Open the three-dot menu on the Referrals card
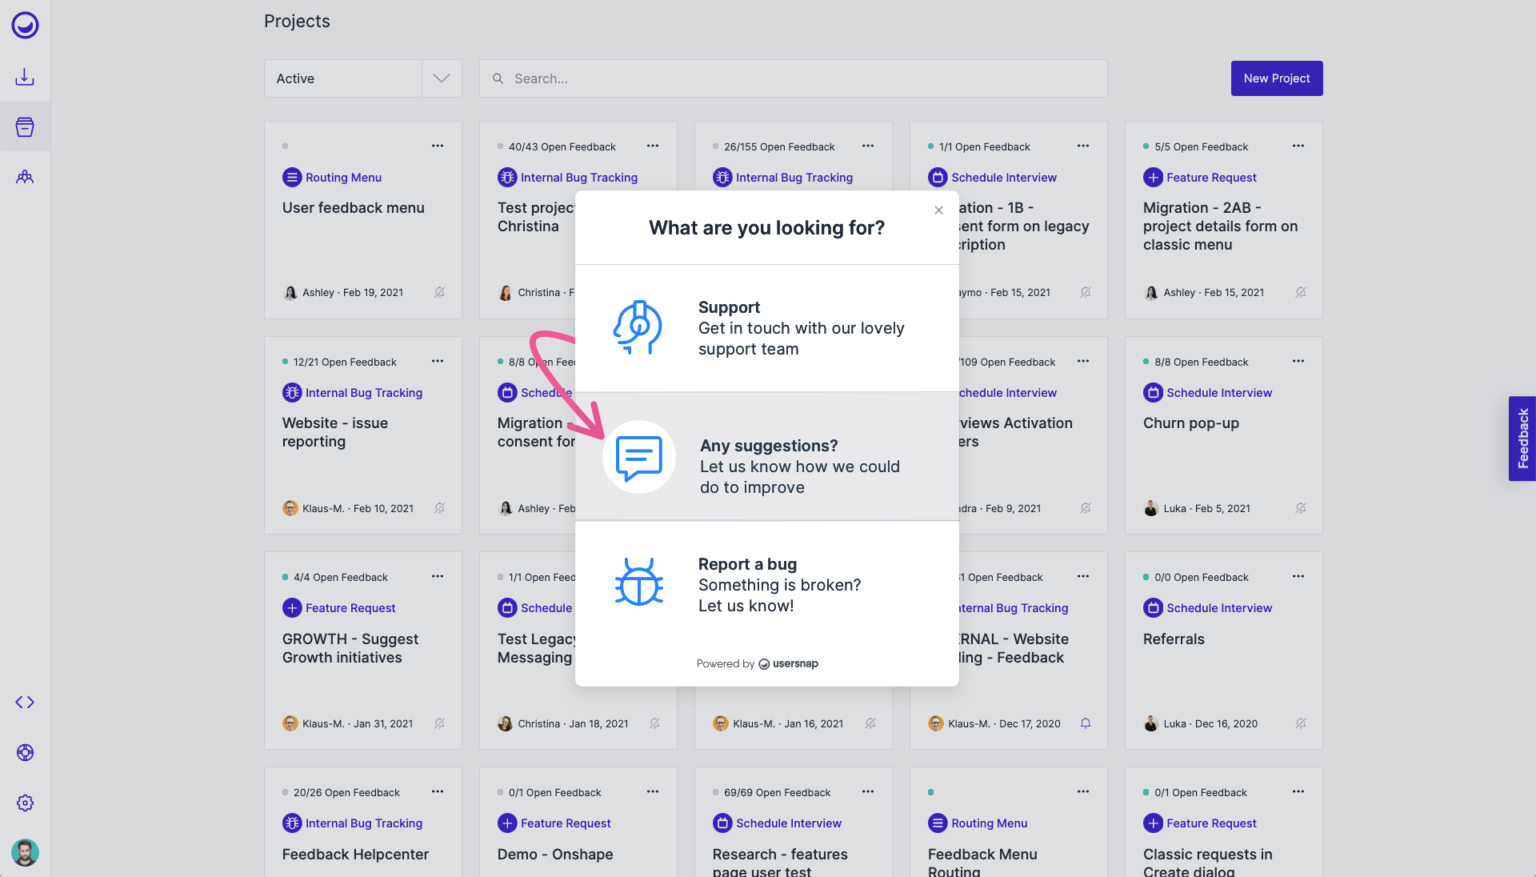This screenshot has height=877, width=1536. (x=1298, y=577)
